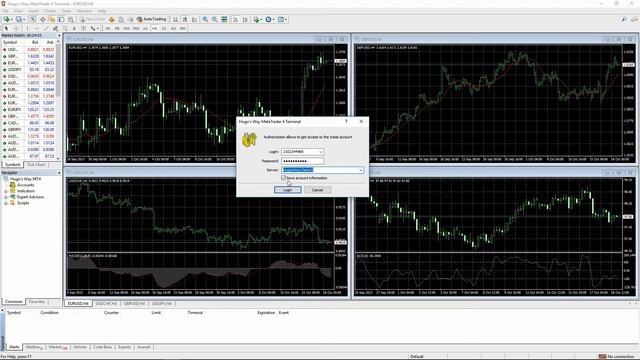Click the Password input field

302,161
